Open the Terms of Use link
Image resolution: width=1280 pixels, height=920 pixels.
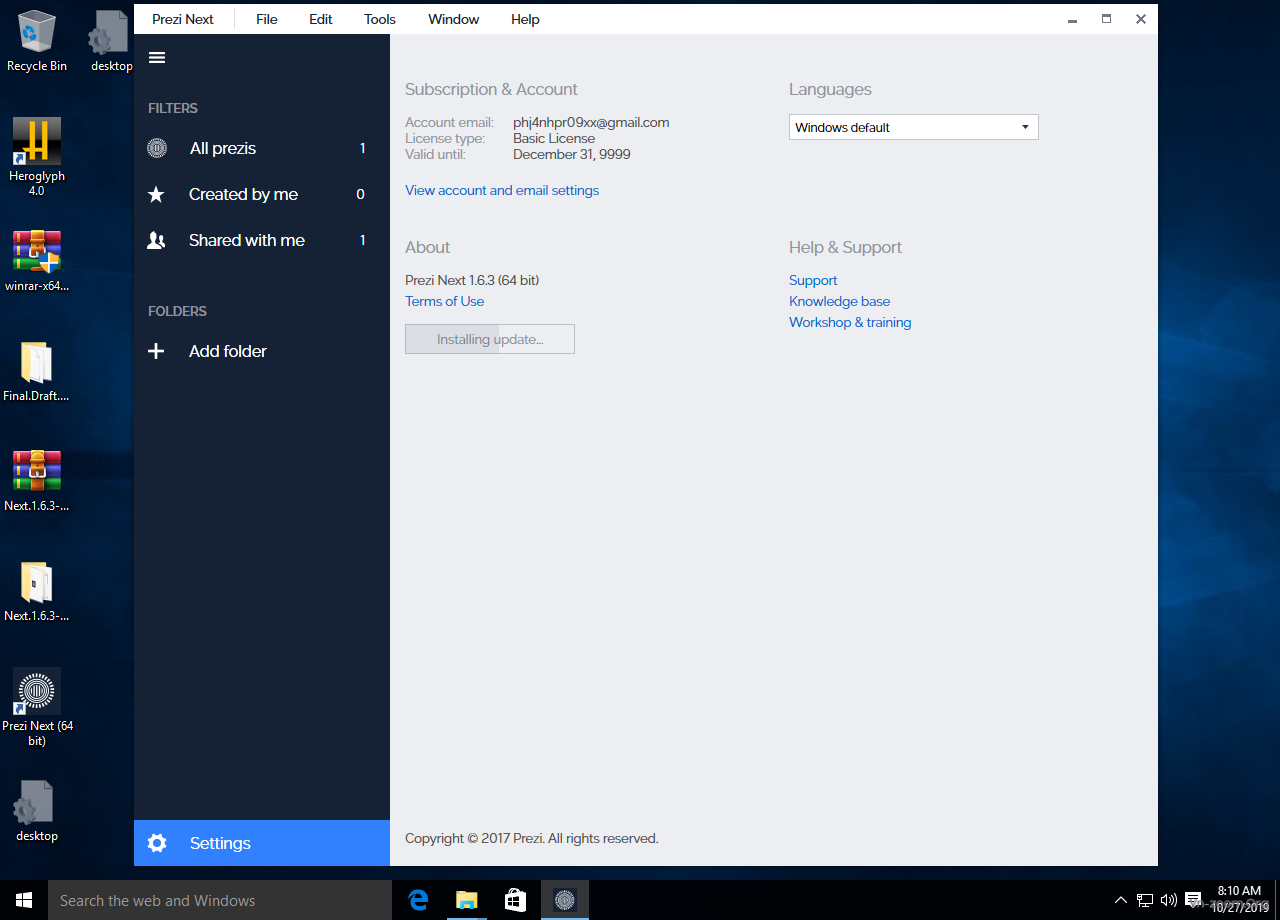pos(445,301)
